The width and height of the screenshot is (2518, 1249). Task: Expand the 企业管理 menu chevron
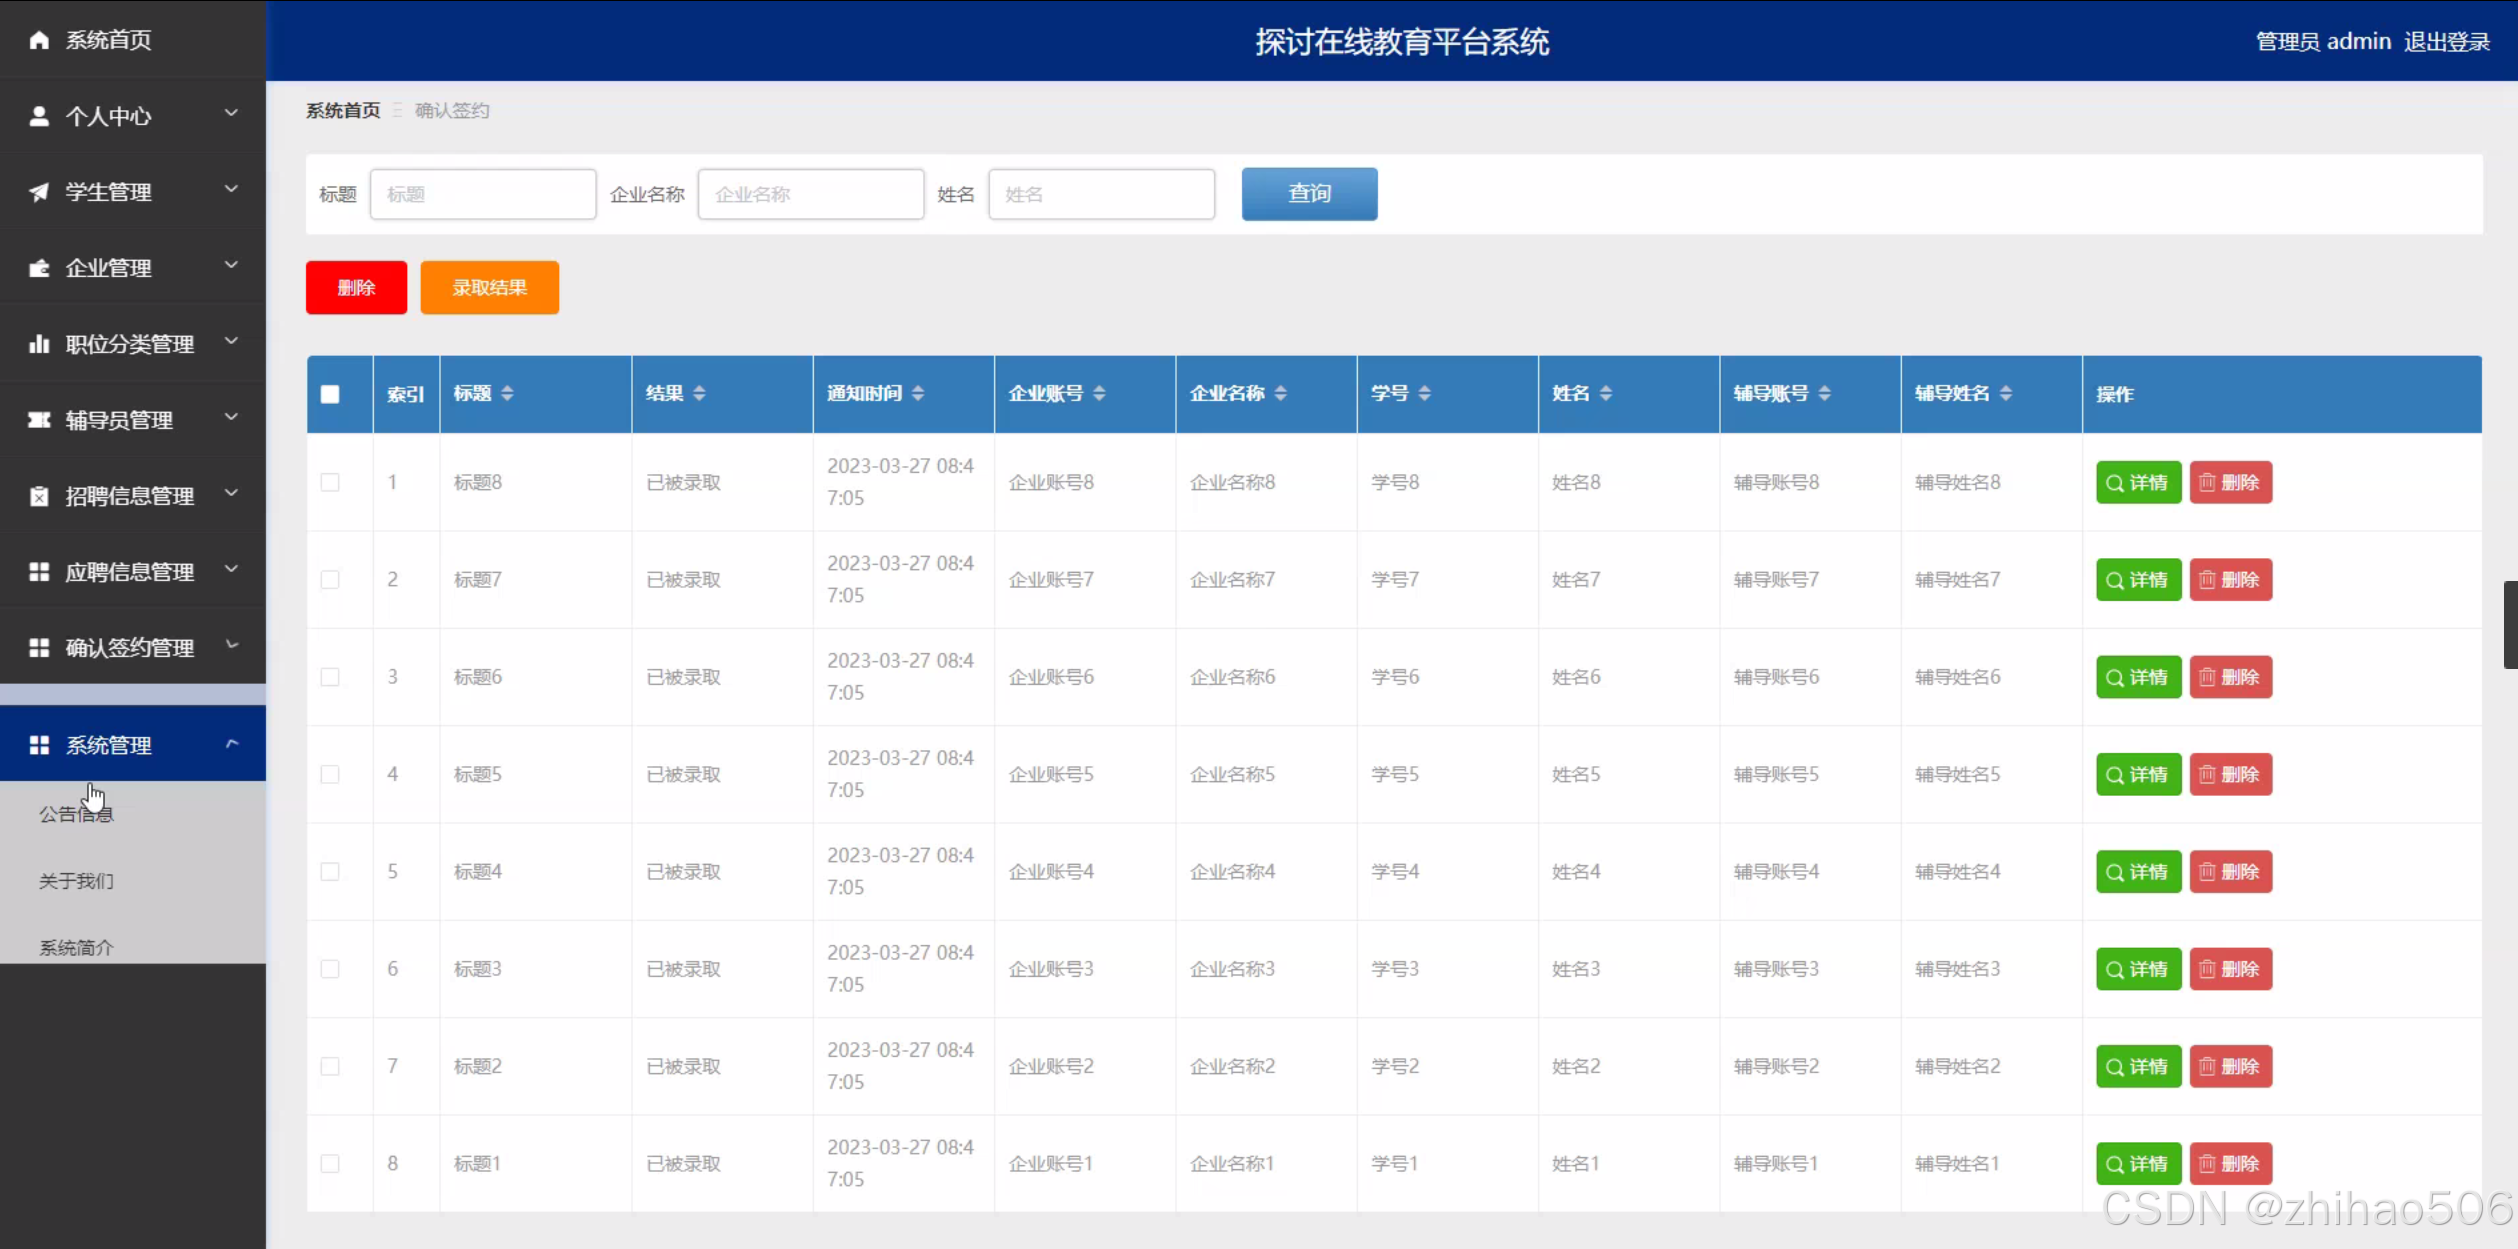point(232,266)
